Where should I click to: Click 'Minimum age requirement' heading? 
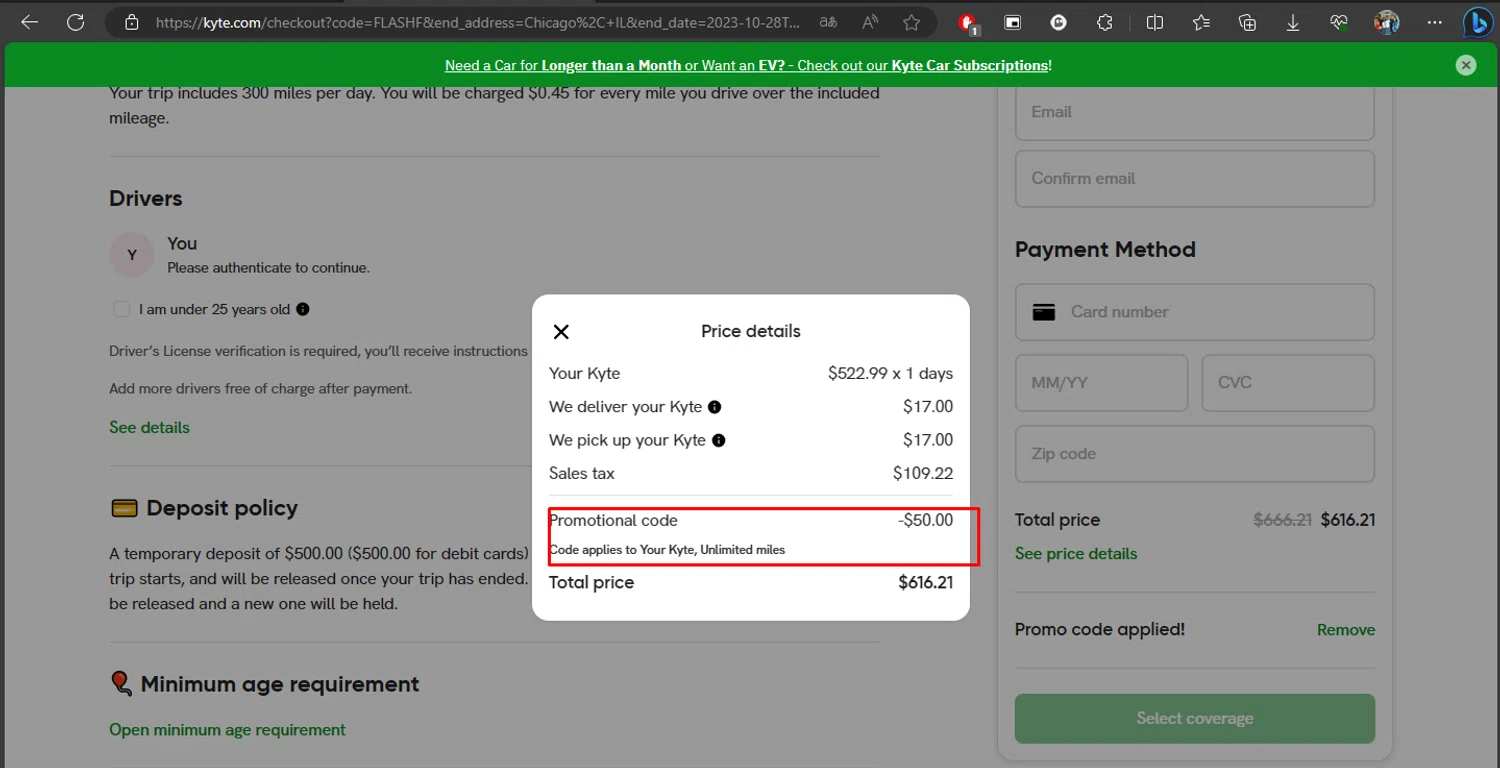tap(280, 685)
